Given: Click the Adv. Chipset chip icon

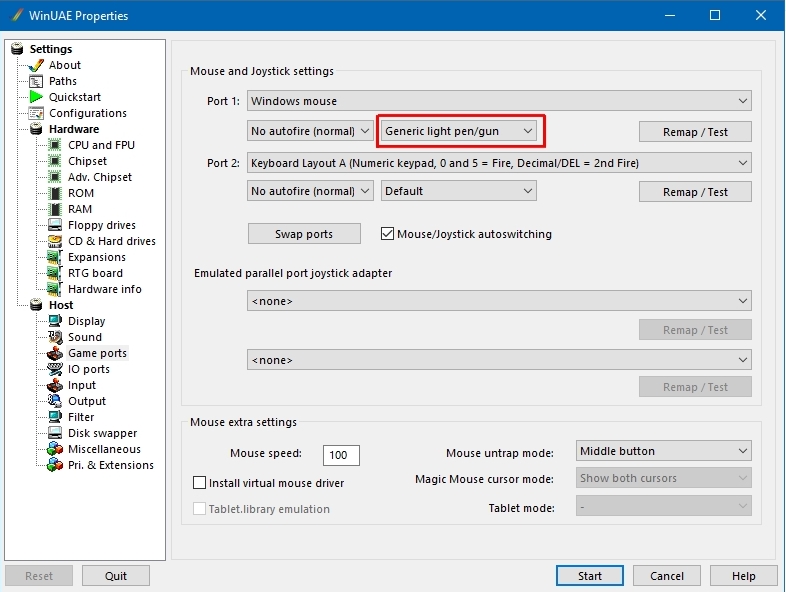Looking at the screenshot, I should point(55,177).
